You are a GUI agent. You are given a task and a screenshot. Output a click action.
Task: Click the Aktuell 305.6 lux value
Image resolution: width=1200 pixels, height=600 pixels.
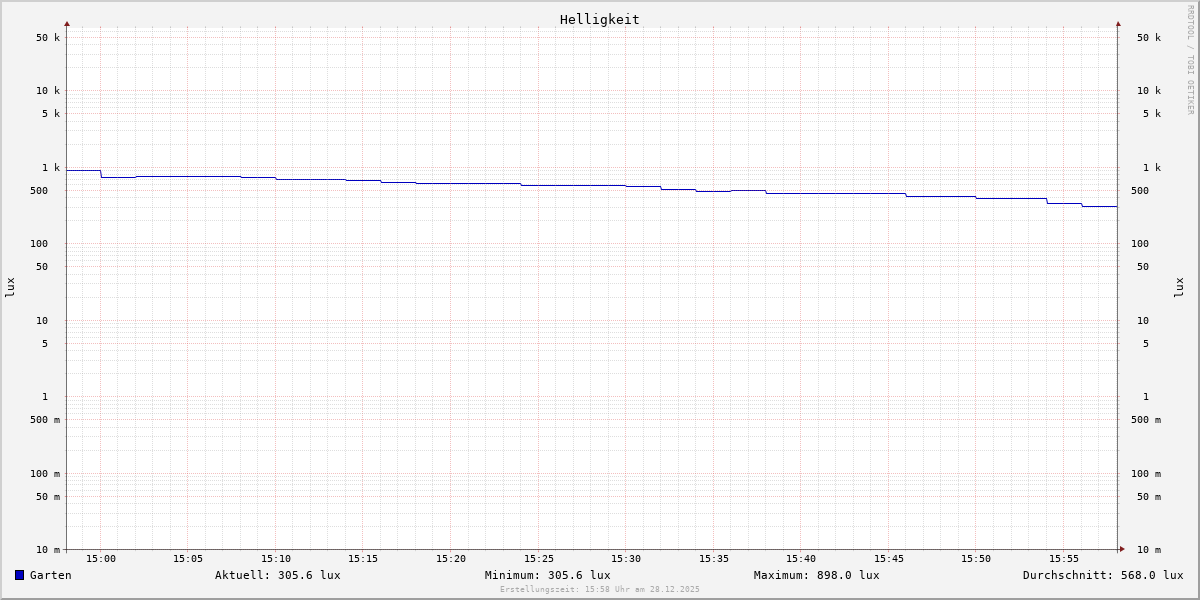[x=277, y=575]
